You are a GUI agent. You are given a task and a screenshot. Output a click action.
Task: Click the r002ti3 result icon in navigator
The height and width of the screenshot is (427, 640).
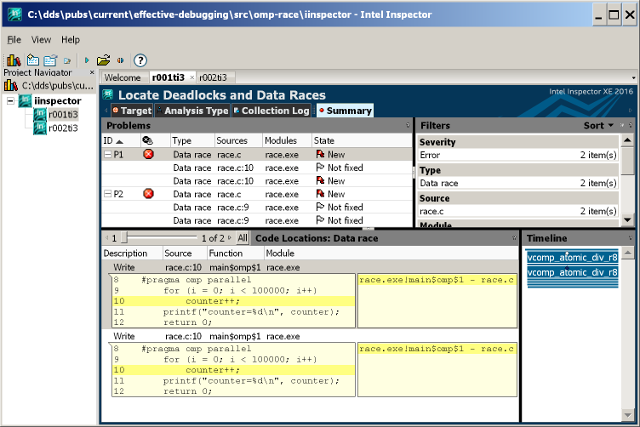pos(40,128)
